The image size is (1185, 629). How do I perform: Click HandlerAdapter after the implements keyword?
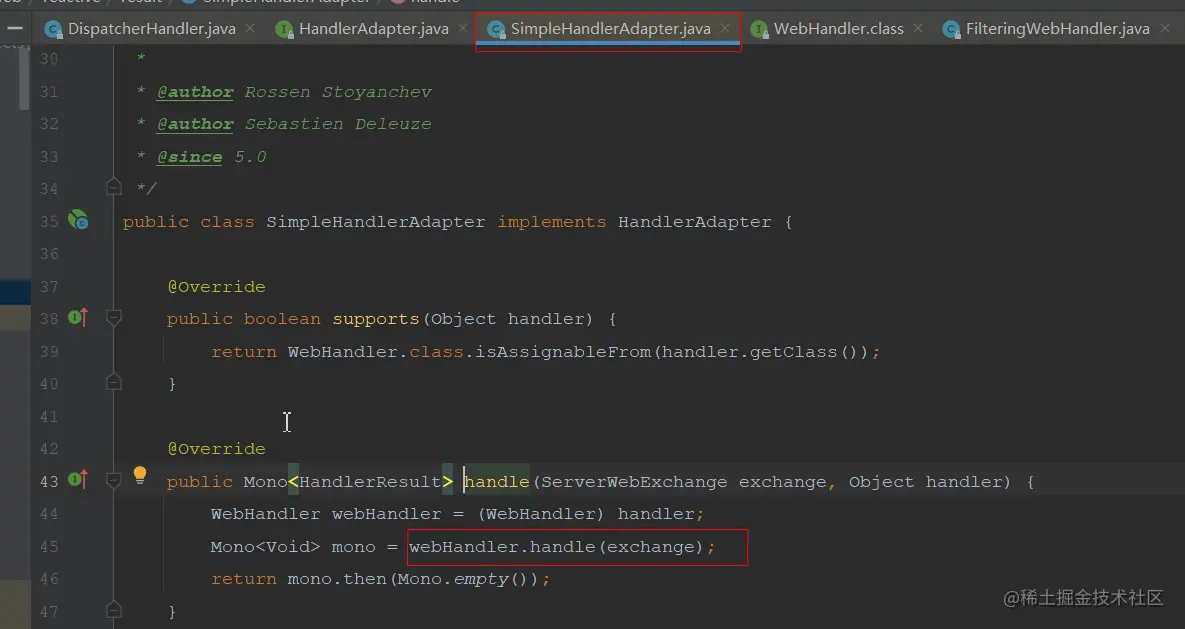point(695,222)
